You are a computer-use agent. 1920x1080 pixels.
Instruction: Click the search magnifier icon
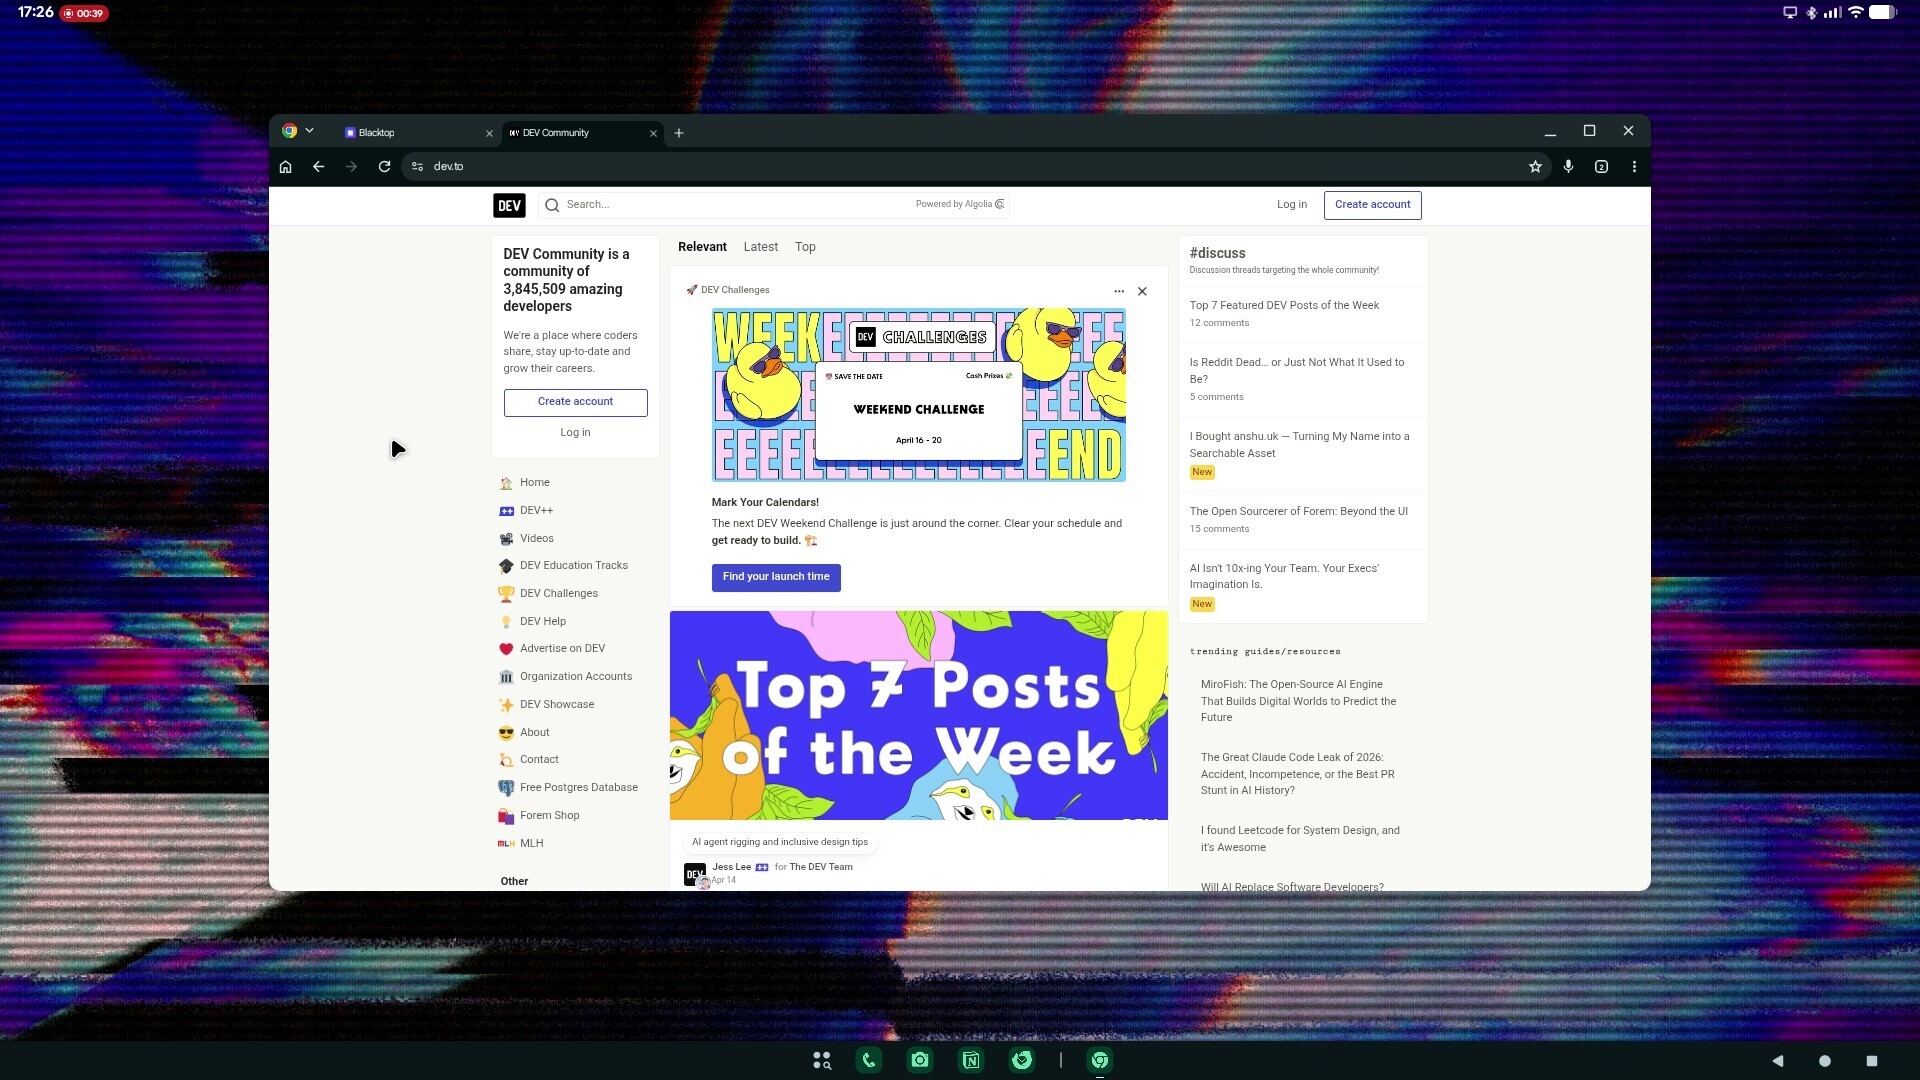point(552,205)
